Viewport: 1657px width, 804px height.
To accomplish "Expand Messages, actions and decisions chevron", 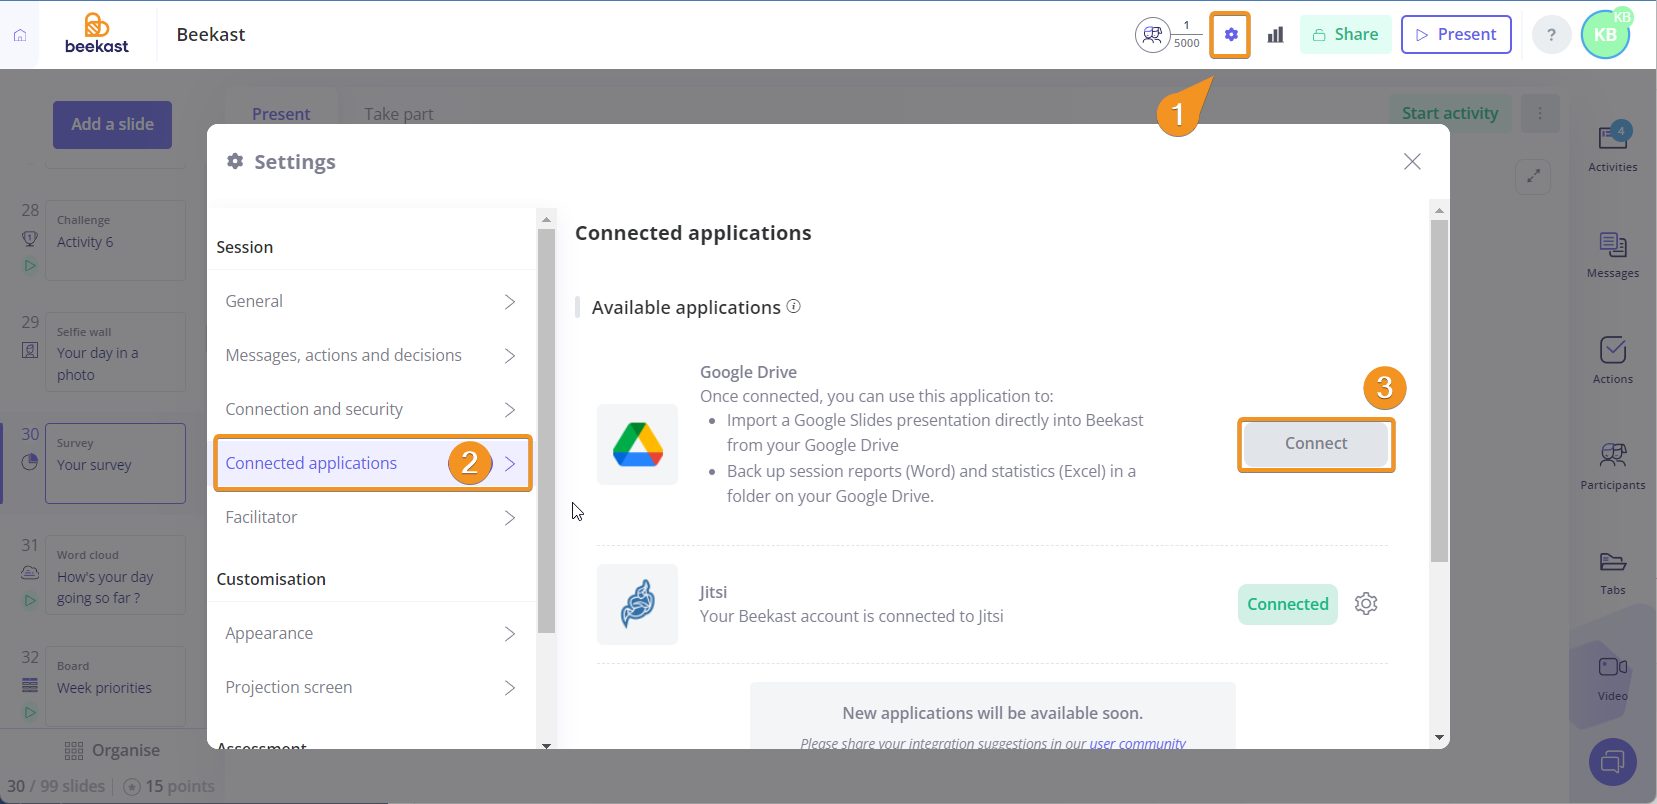I will [510, 356].
